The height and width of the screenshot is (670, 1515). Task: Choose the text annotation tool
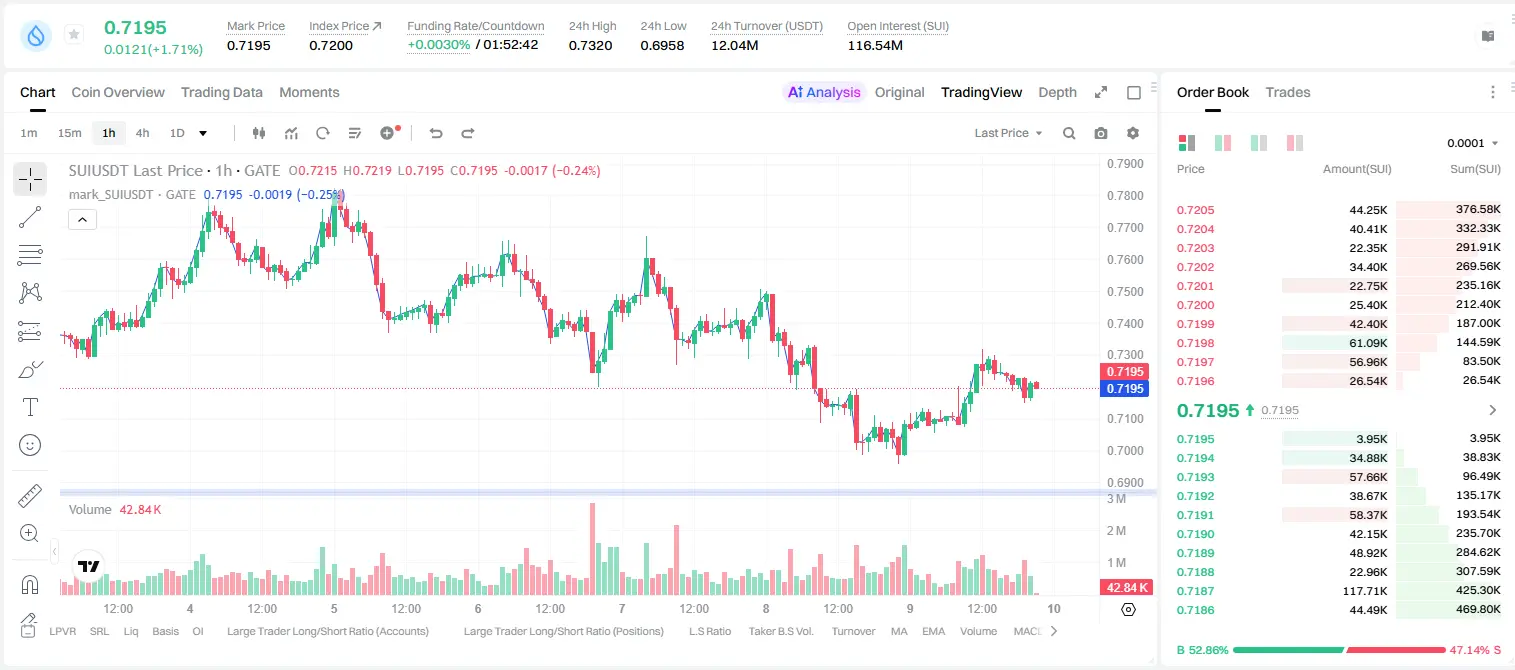pyautogui.click(x=30, y=407)
